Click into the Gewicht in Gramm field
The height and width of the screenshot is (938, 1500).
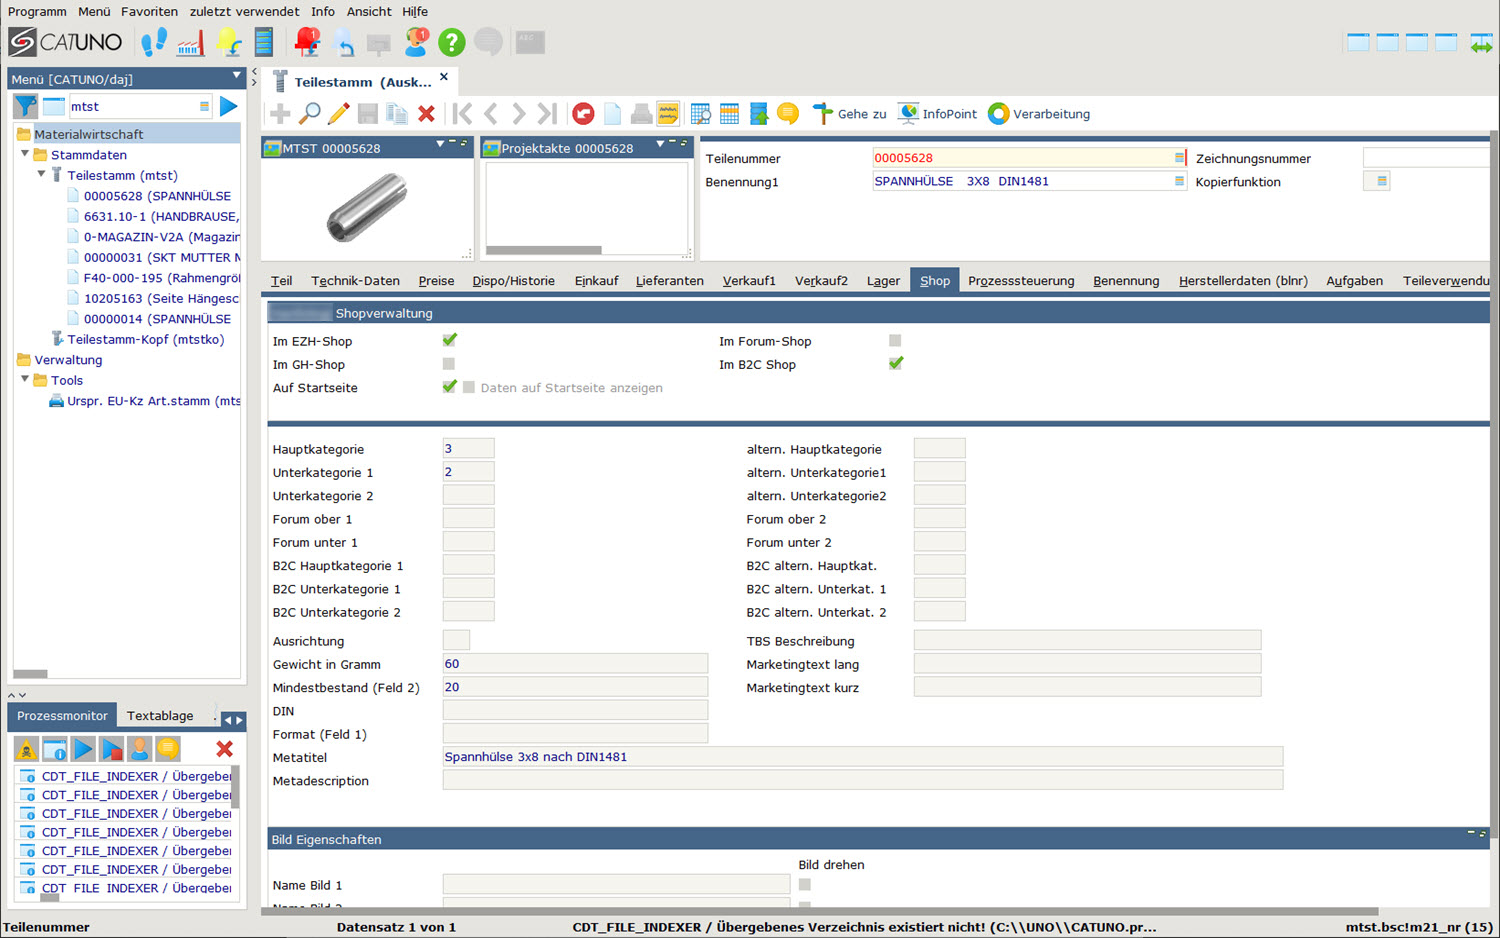pos(575,664)
